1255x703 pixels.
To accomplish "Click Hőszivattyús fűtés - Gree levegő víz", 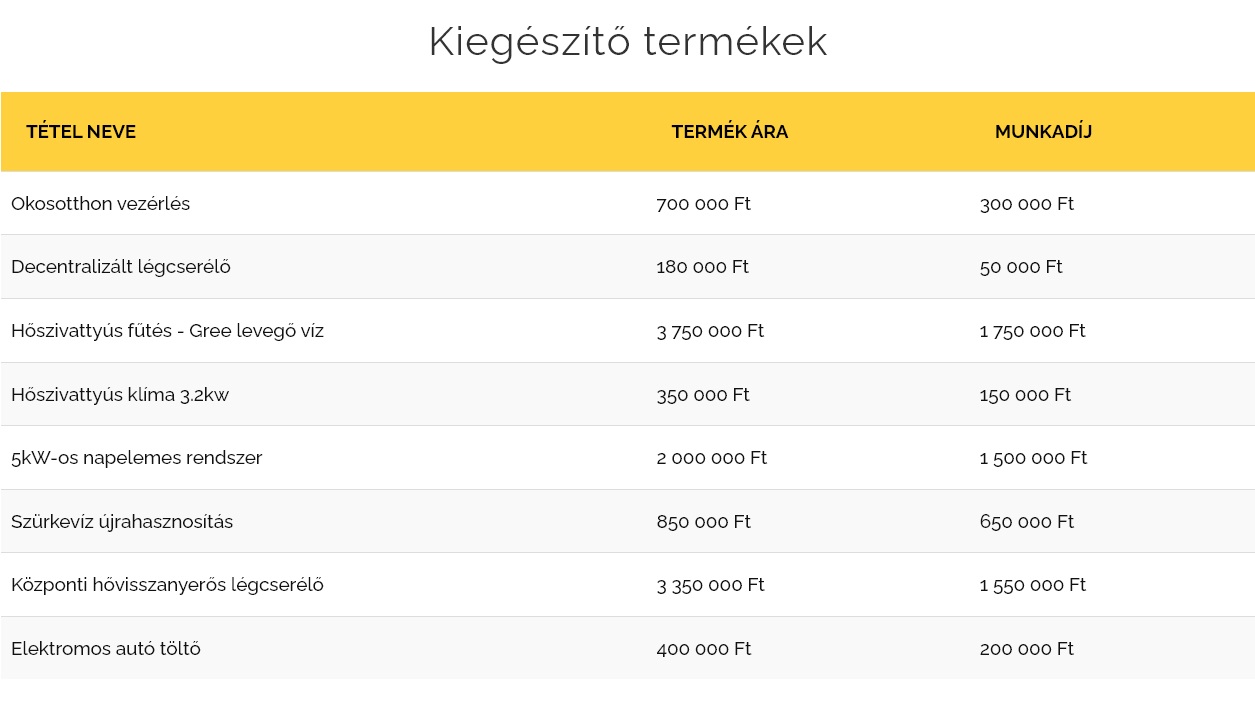I will click(167, 331).
